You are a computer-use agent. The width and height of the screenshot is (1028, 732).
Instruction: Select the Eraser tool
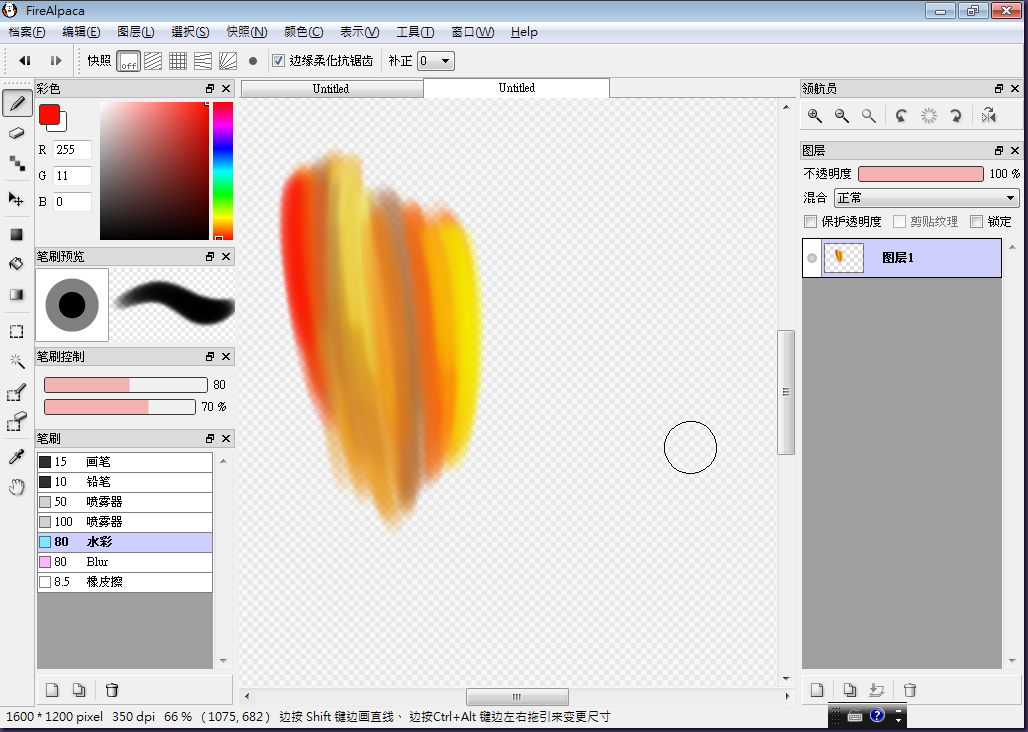pos(17,132)
